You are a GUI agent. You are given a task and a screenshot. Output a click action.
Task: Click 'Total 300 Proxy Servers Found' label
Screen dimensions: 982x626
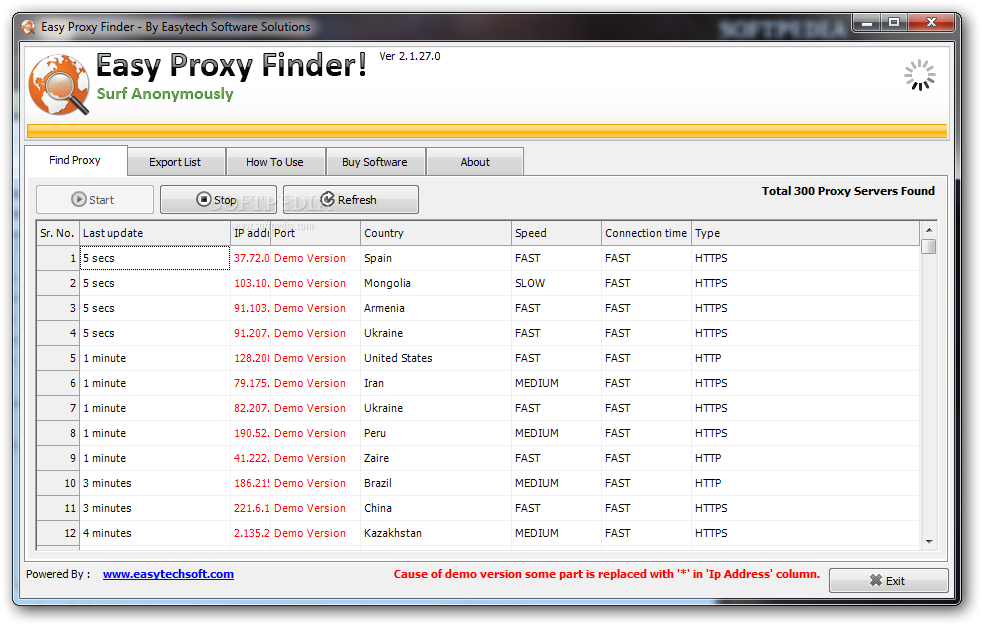(x=848, y=191)
